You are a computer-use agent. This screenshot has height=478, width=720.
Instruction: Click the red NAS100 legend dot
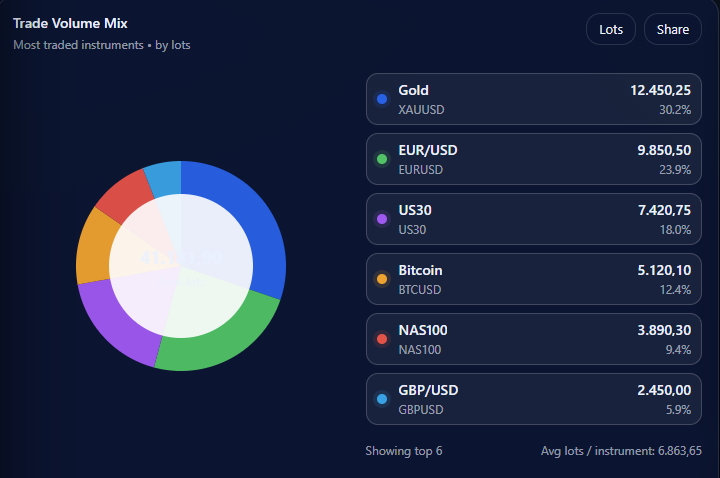381,339
